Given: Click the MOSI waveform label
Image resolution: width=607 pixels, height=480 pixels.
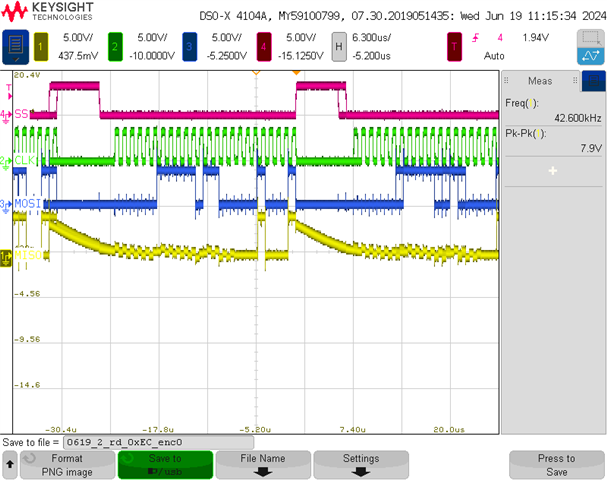Looking at the screenshot, I should pos(27,204).
